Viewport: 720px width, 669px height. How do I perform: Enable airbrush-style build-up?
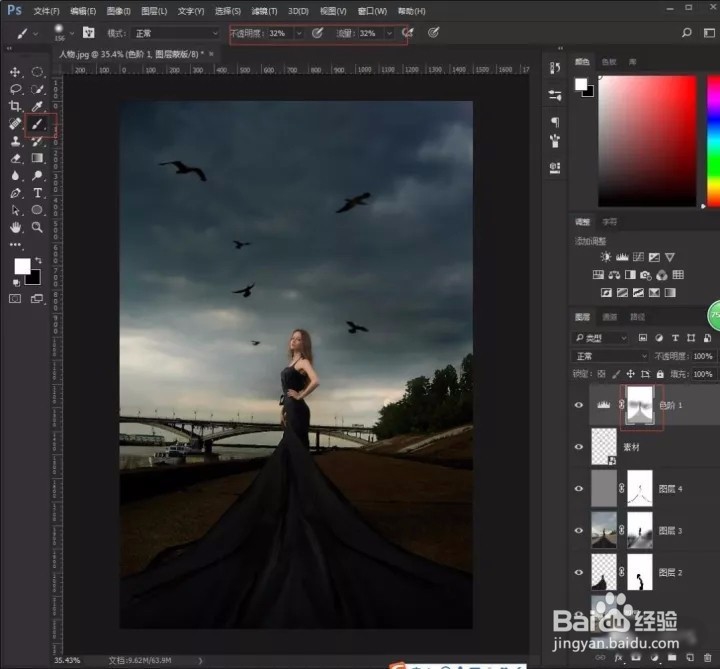[407, 33]
